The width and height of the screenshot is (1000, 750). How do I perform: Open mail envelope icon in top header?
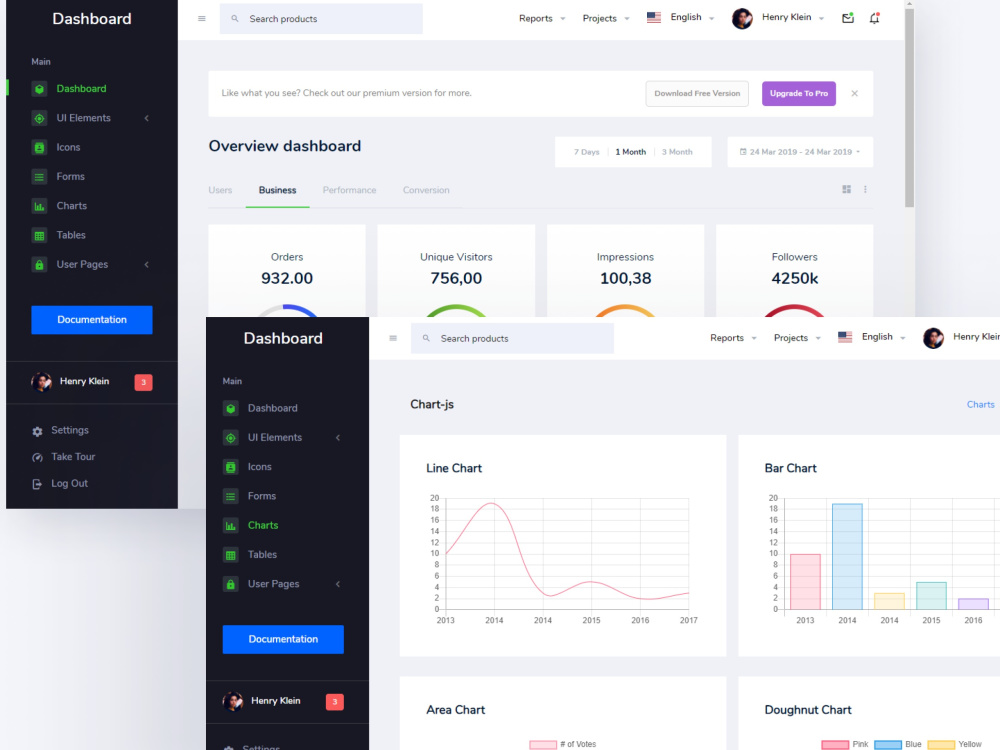pyautogui.click(x=848, y=18)
